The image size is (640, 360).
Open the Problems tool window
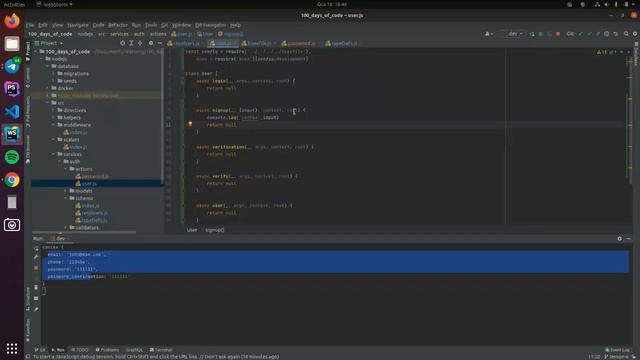pyautogui.click(x=107, y=350)
